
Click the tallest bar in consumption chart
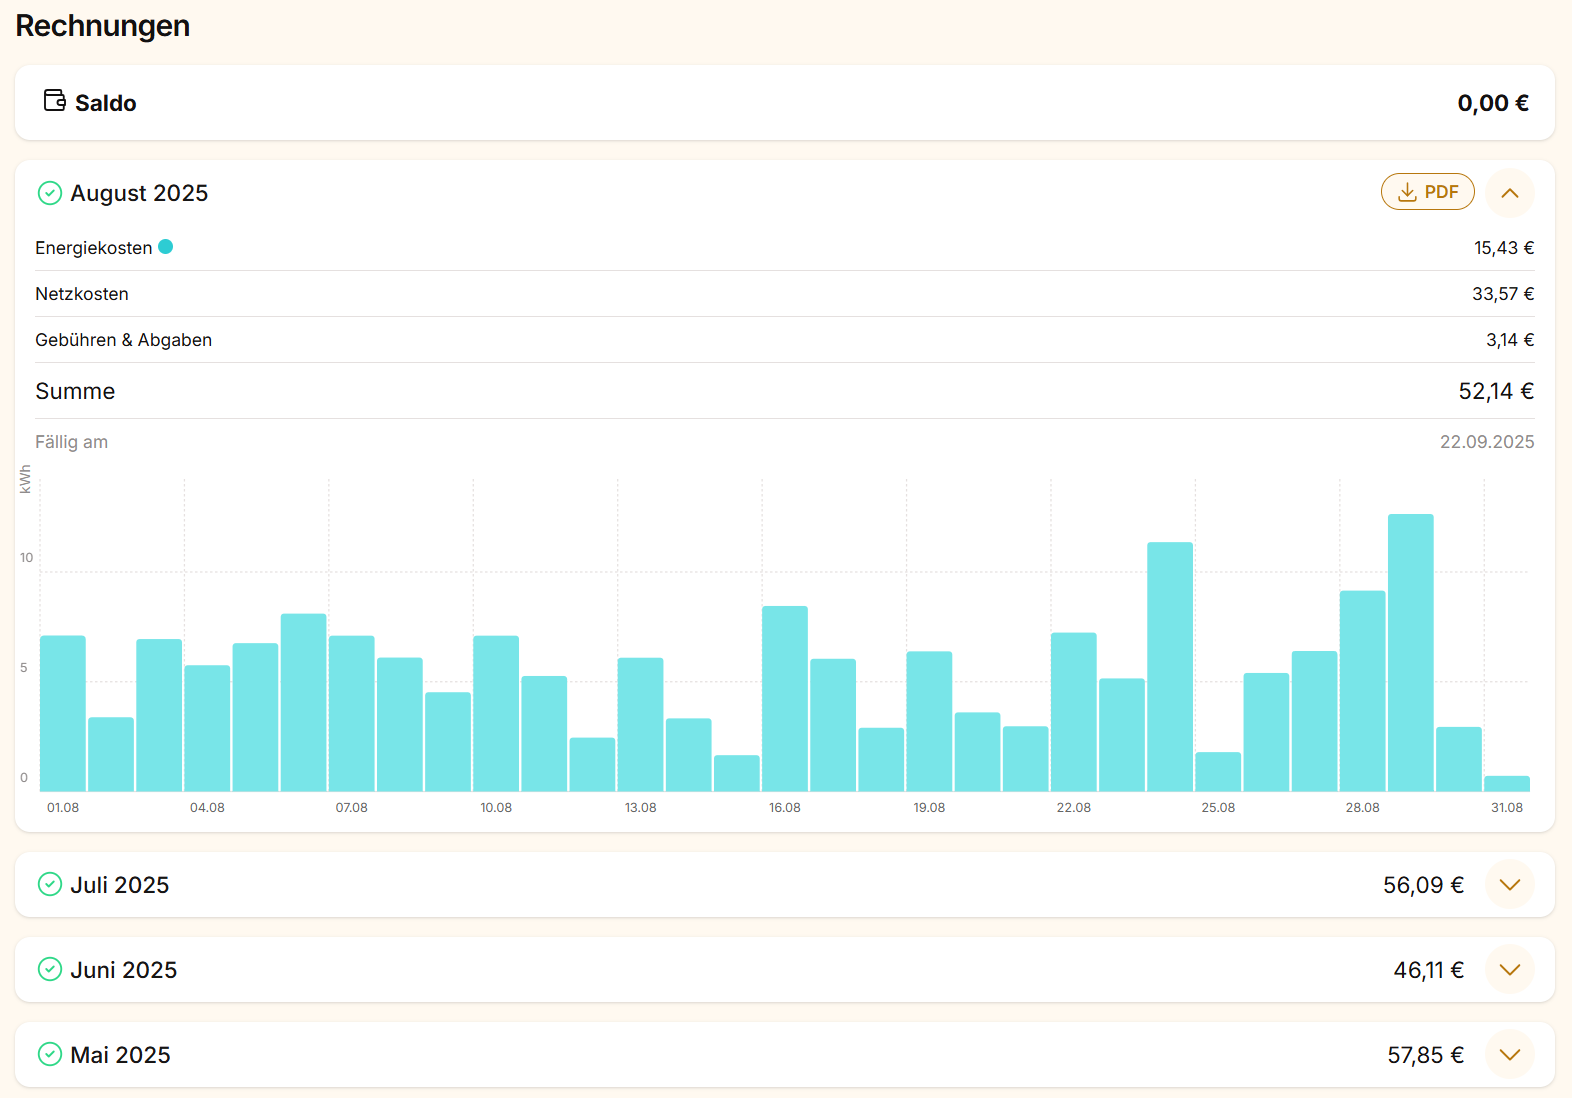[x=1410, y=652]
